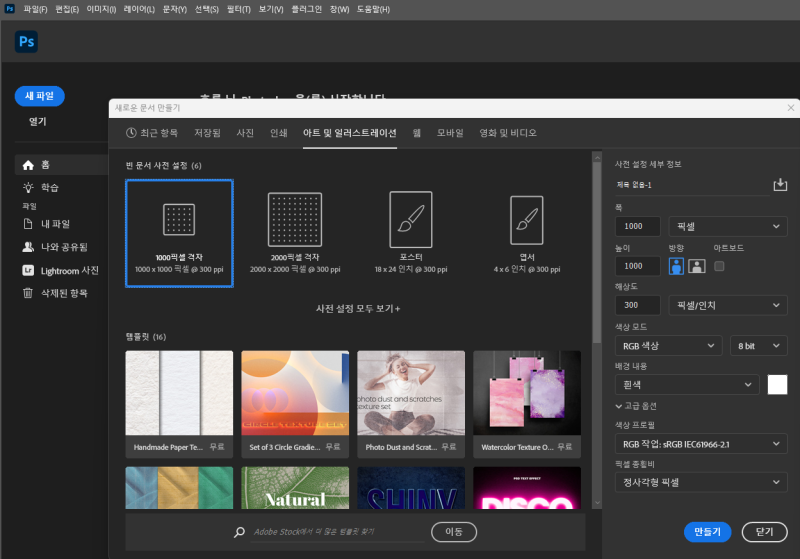This screenshot has width=800, height=559.
Task: Click the white background color swatch
Action: [x=777, y=384]
